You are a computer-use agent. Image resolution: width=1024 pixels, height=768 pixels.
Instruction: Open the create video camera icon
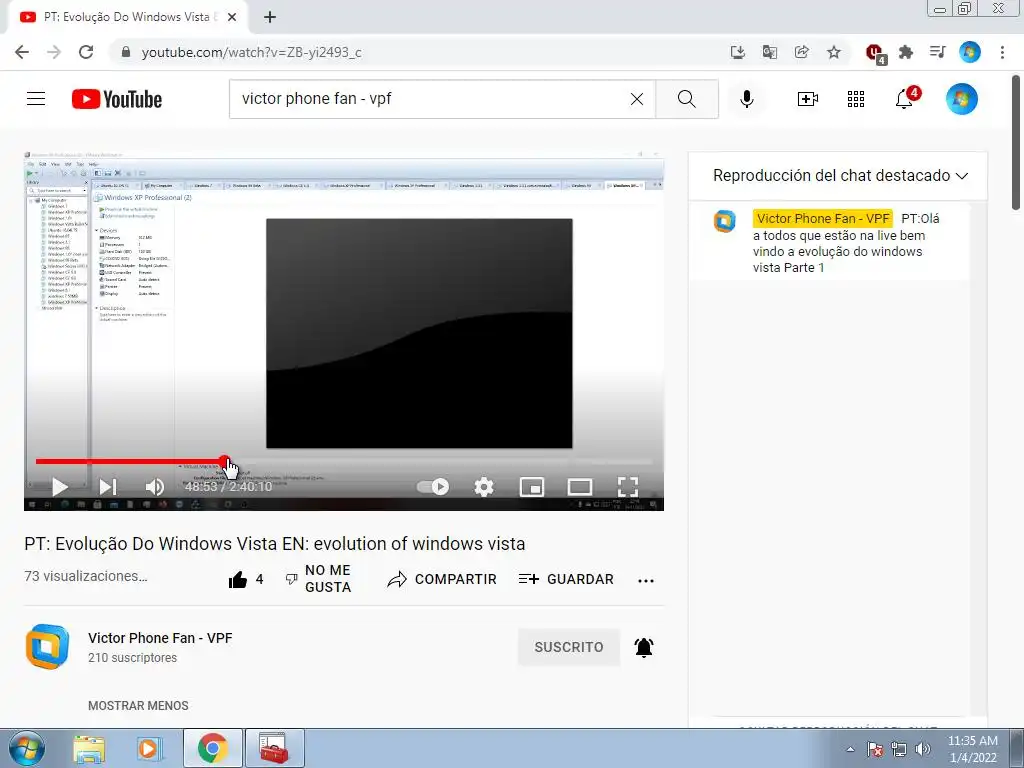click(808, 99)
